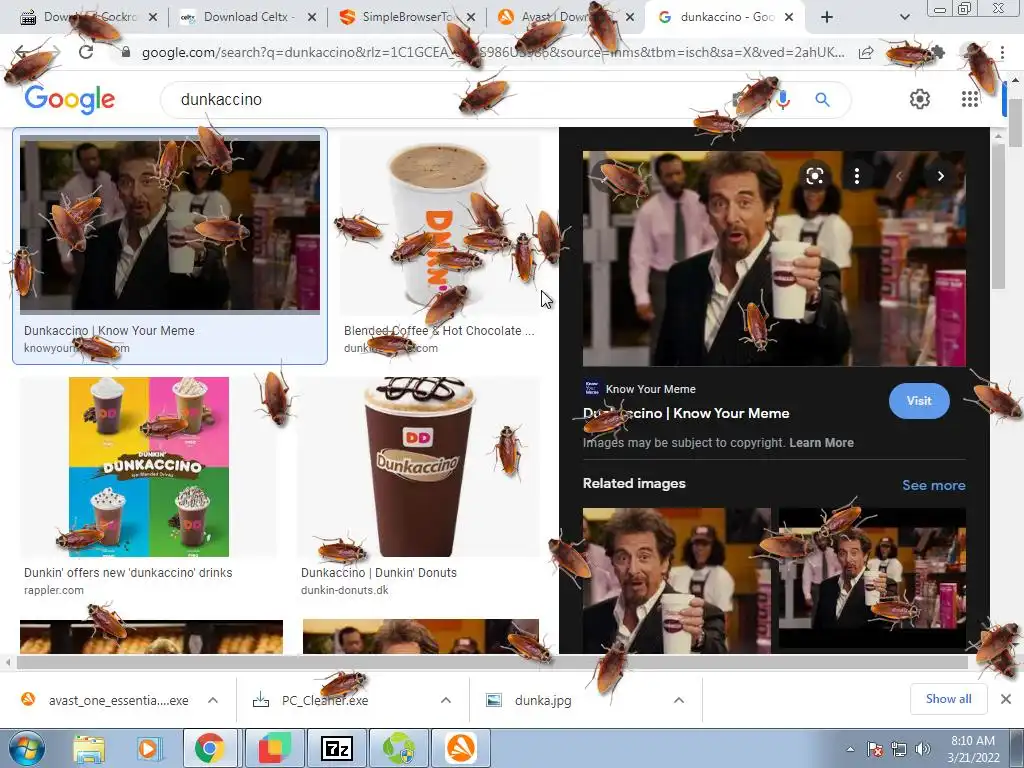The height and width of the screenshot is (768, 1024).
Task: Open the taskbar clock showing 8:10 AM
Action: [x=973, y=748]
